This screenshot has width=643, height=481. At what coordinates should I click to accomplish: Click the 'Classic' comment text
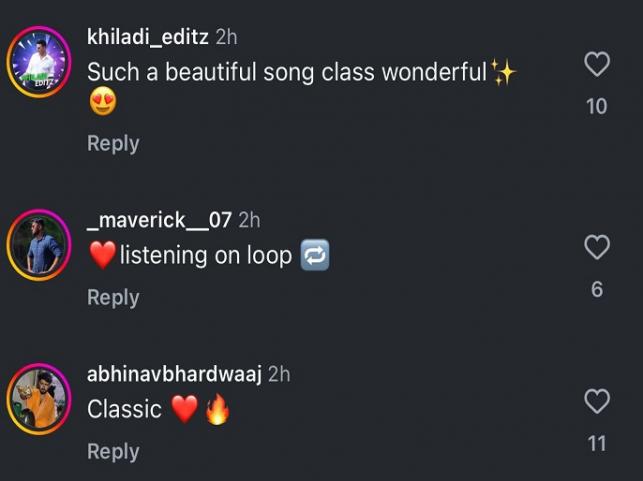click(x=124, y=409)
